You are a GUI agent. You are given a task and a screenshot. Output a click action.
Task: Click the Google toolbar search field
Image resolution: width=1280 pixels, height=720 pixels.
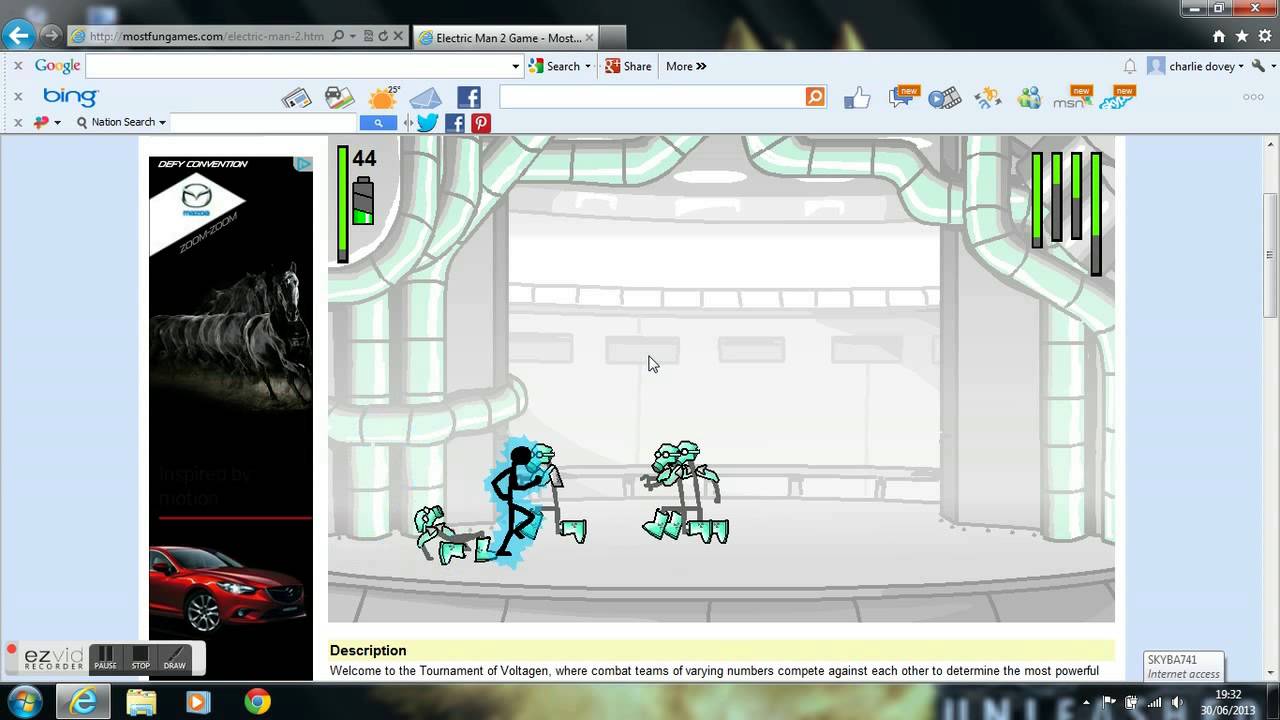pyautogui.click(x=297, y=66)
